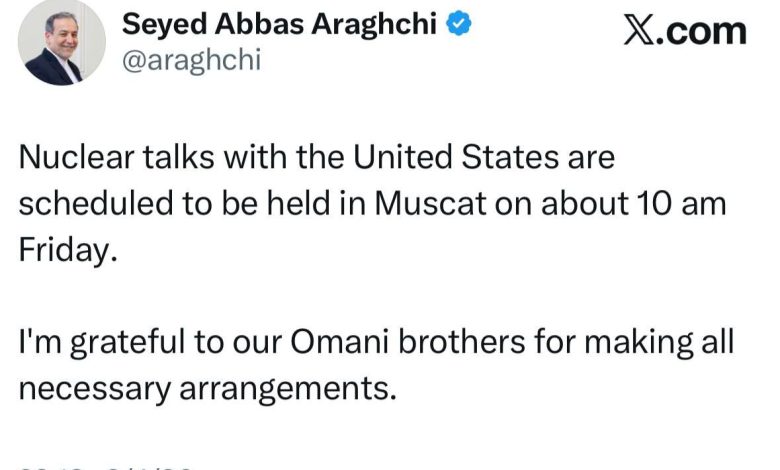This screenshot has height=470, width=780.
Task: Open Seyed Abbas Araghchi's profile photo
Action: click(x=62, y=42)
